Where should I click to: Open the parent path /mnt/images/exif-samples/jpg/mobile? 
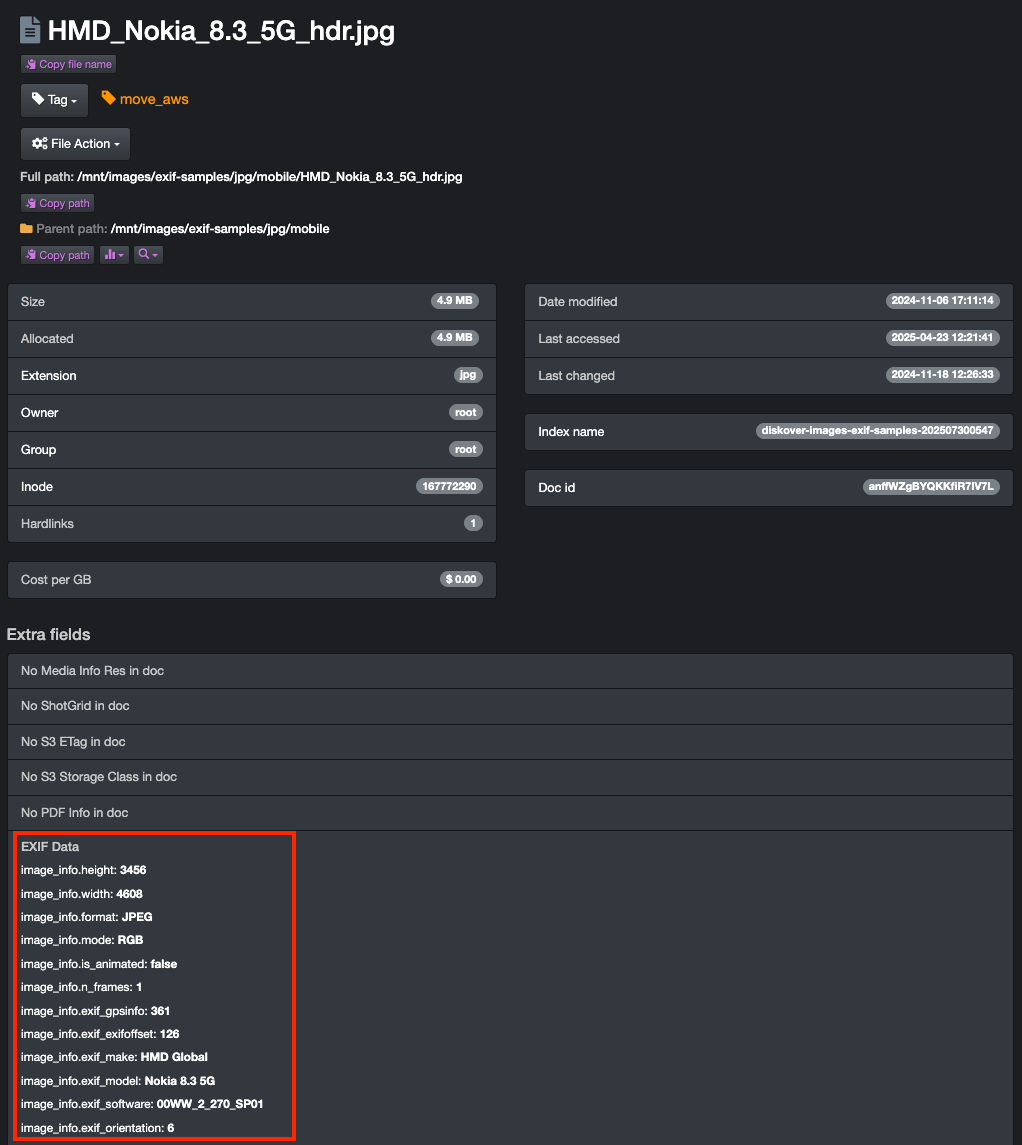(x=220, y=229)
